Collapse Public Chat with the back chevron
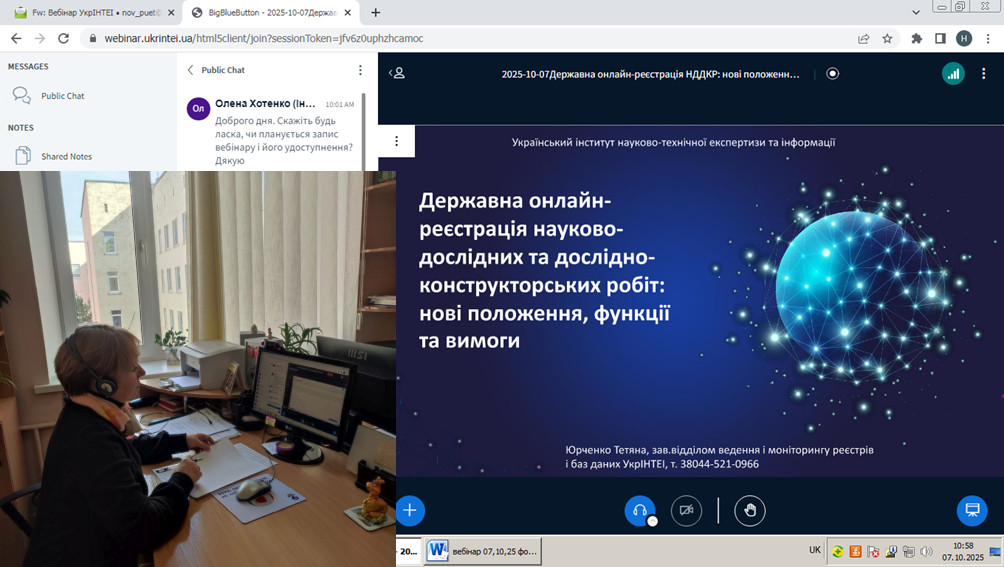Image resolution: width=1004 pixels, height=567 pixels. pos(191,70)
